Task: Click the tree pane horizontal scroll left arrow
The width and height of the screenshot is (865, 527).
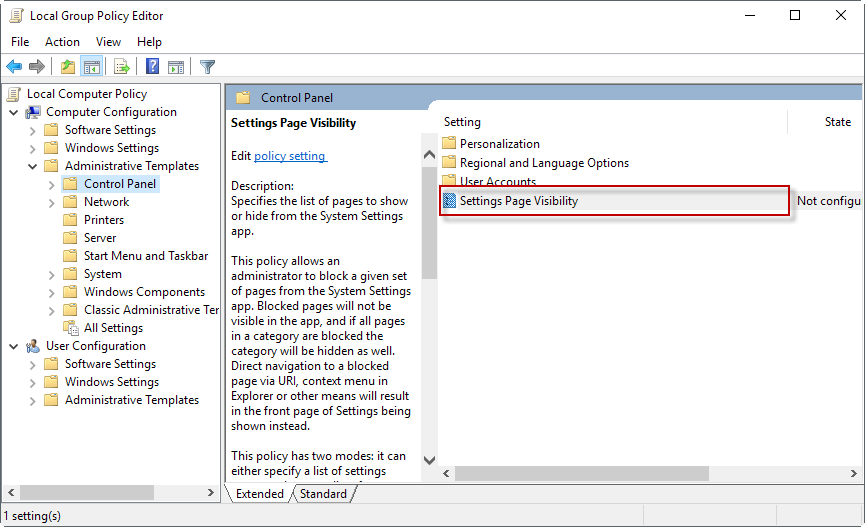Action: click(11, 492)
